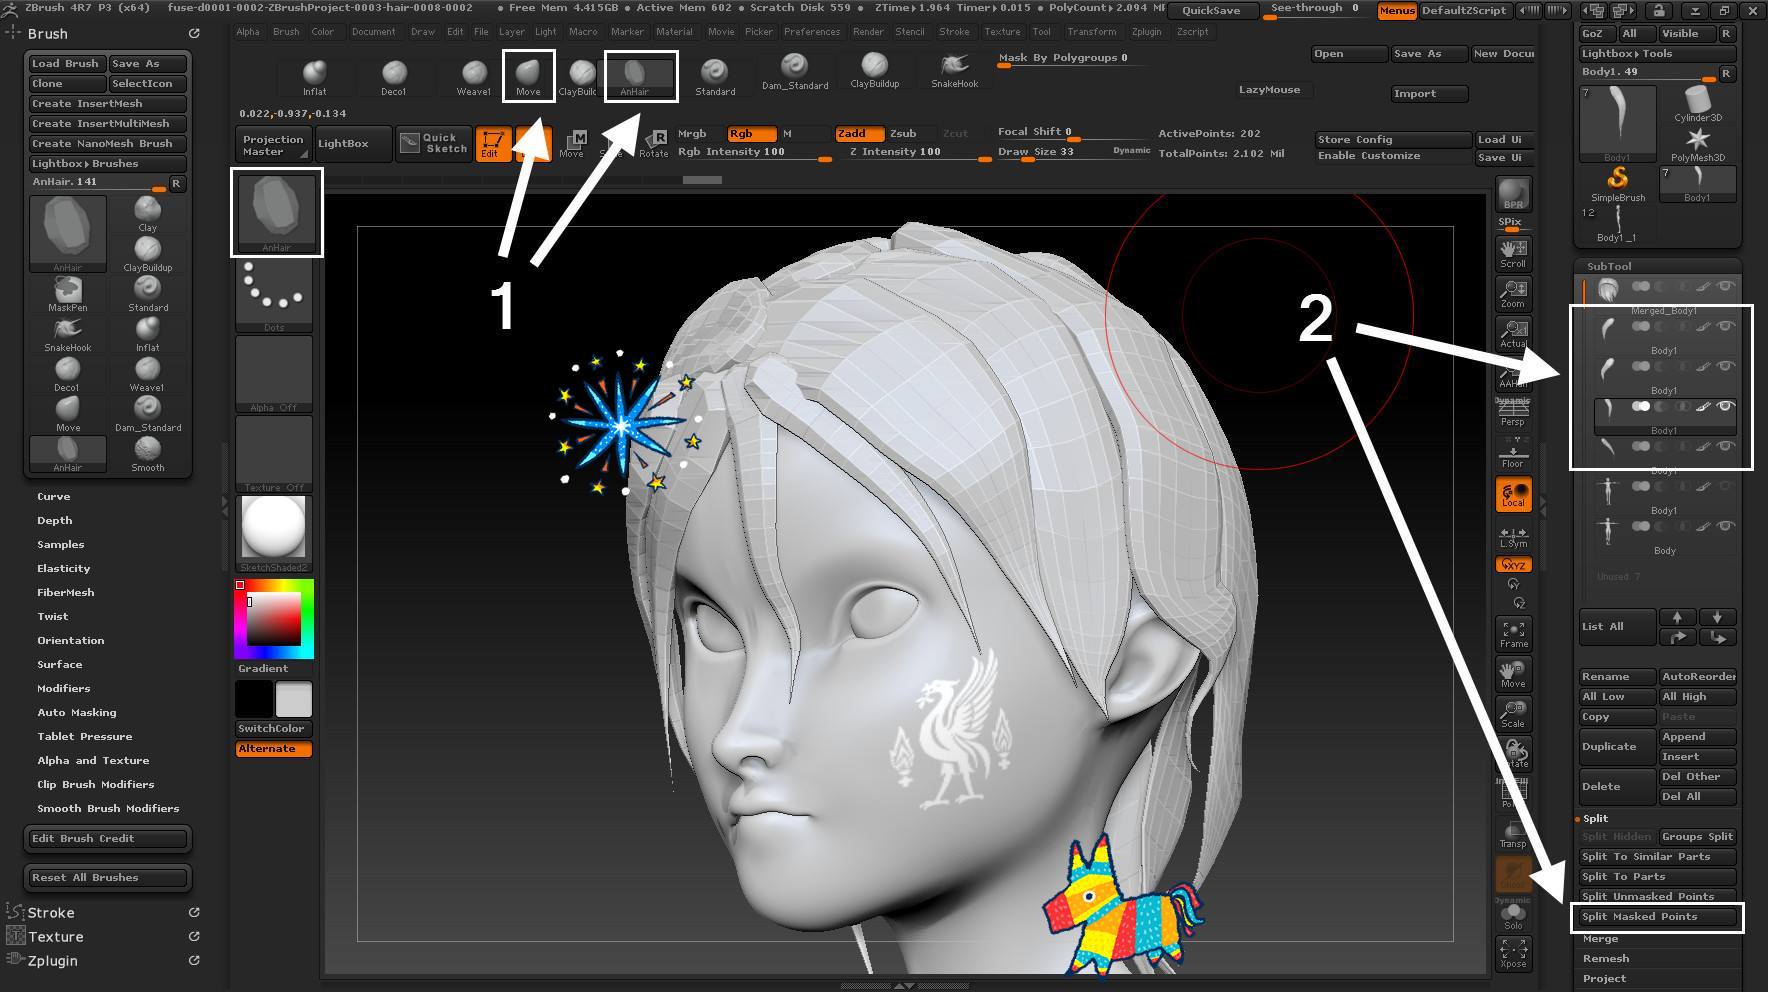Expand the Merge subtool section

coord(1600,938)
